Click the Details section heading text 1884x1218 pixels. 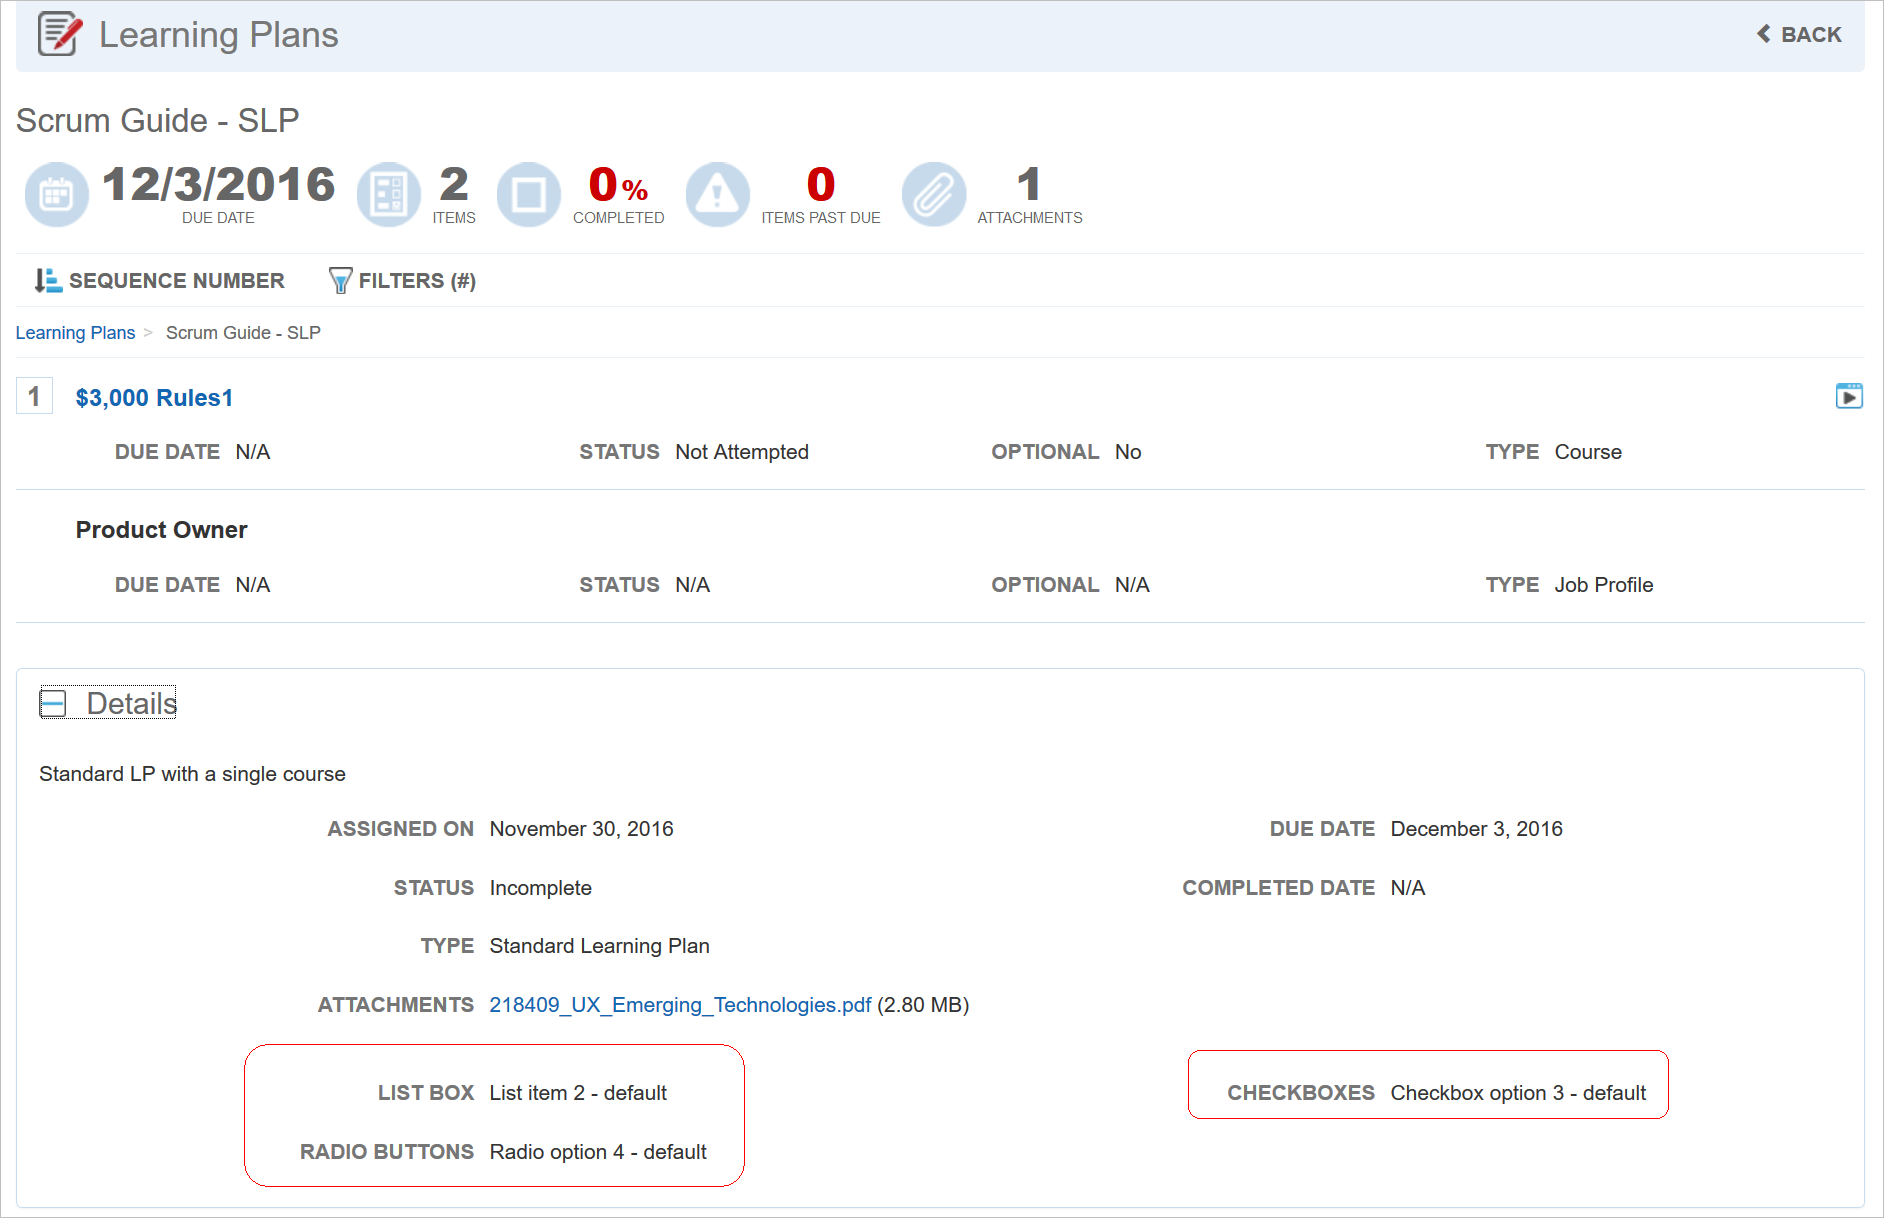tap(131, 703)
